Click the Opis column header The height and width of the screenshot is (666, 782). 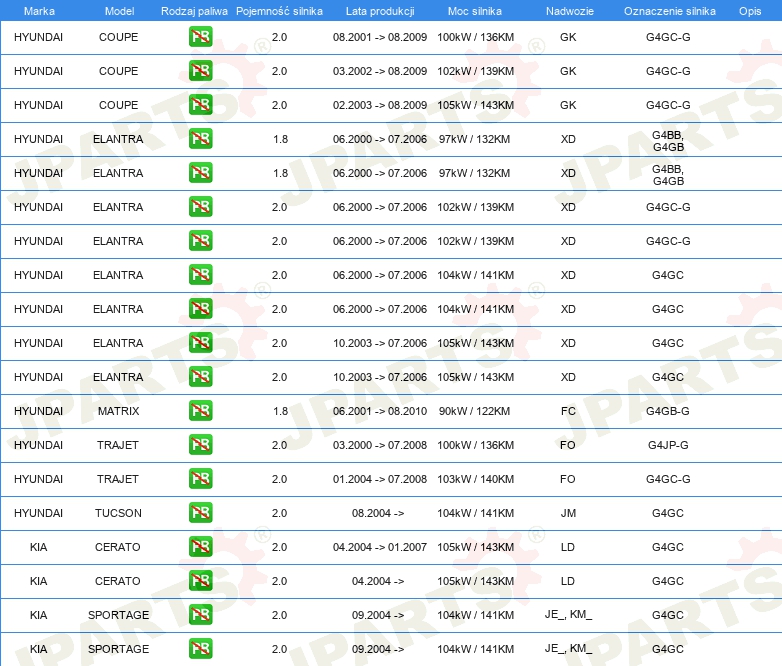tap(750, 11)
